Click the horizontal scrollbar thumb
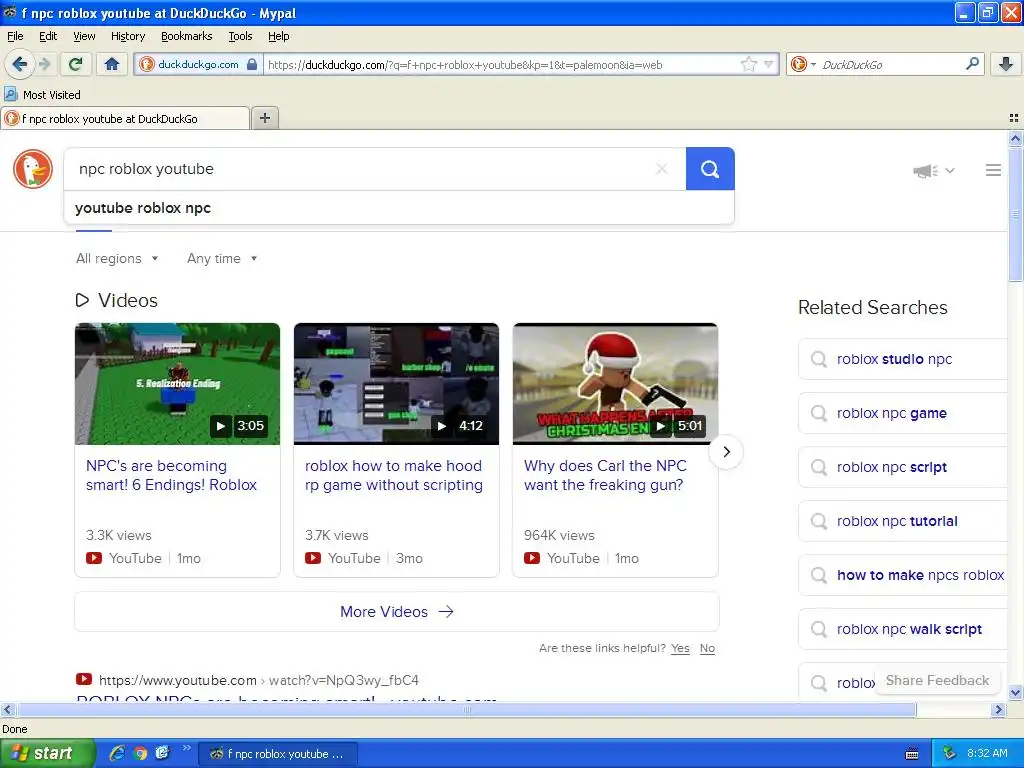 [466, 710]
